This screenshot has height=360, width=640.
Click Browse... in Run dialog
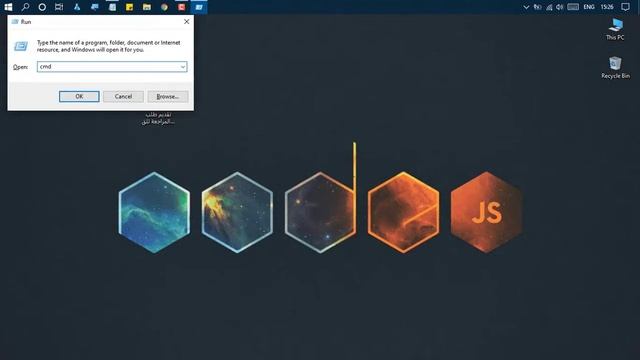click(x=168, y=96)
